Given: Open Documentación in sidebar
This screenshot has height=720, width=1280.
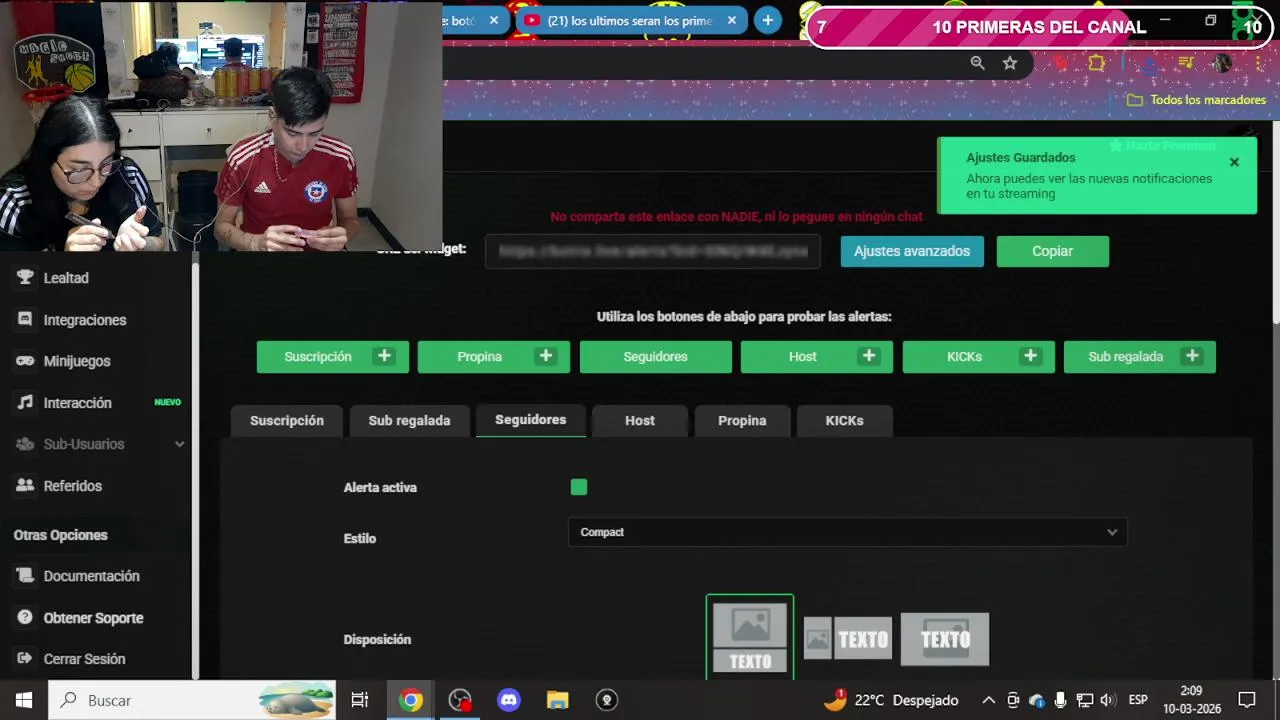Looking at the screenshot, I should 91,576.
